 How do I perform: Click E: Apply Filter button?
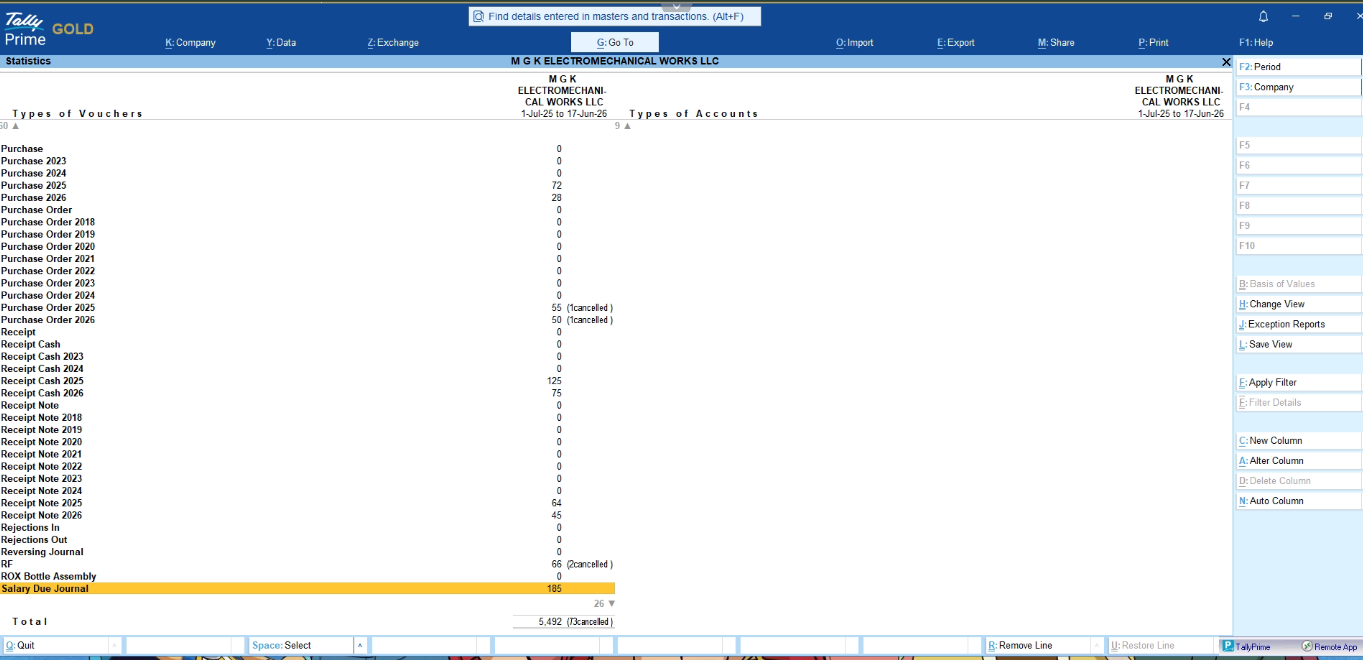[x=1298, y=382]
